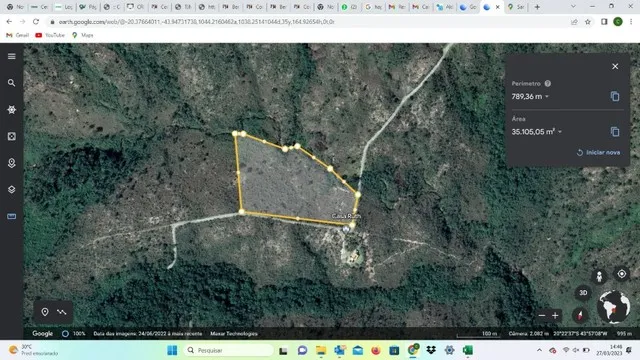The width and height of the screenshot is (640, 360).
Task: Click the Add placemark tool
Action: click(45, 312)
